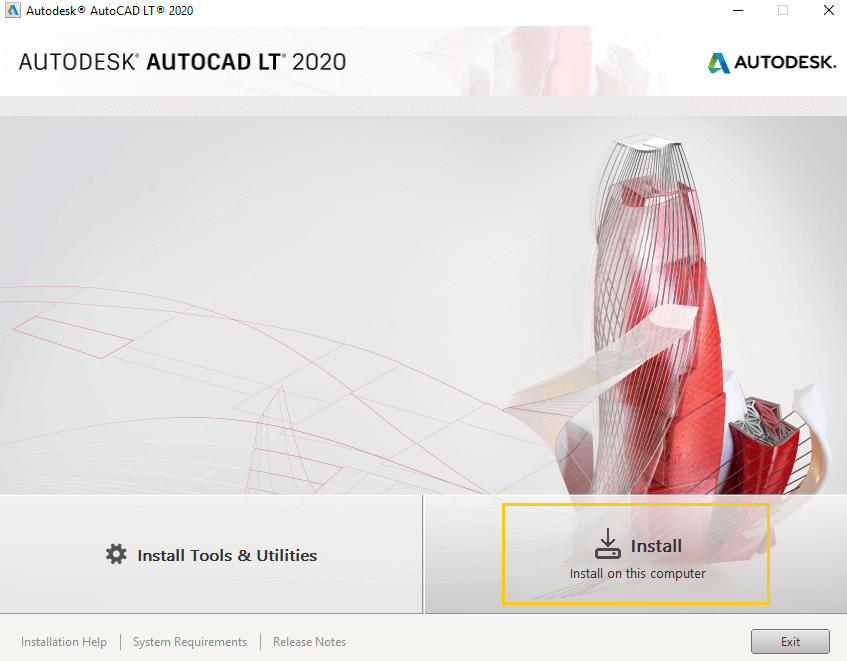
Task: Click the Install on this computer subtitle text
Action: 637,573
